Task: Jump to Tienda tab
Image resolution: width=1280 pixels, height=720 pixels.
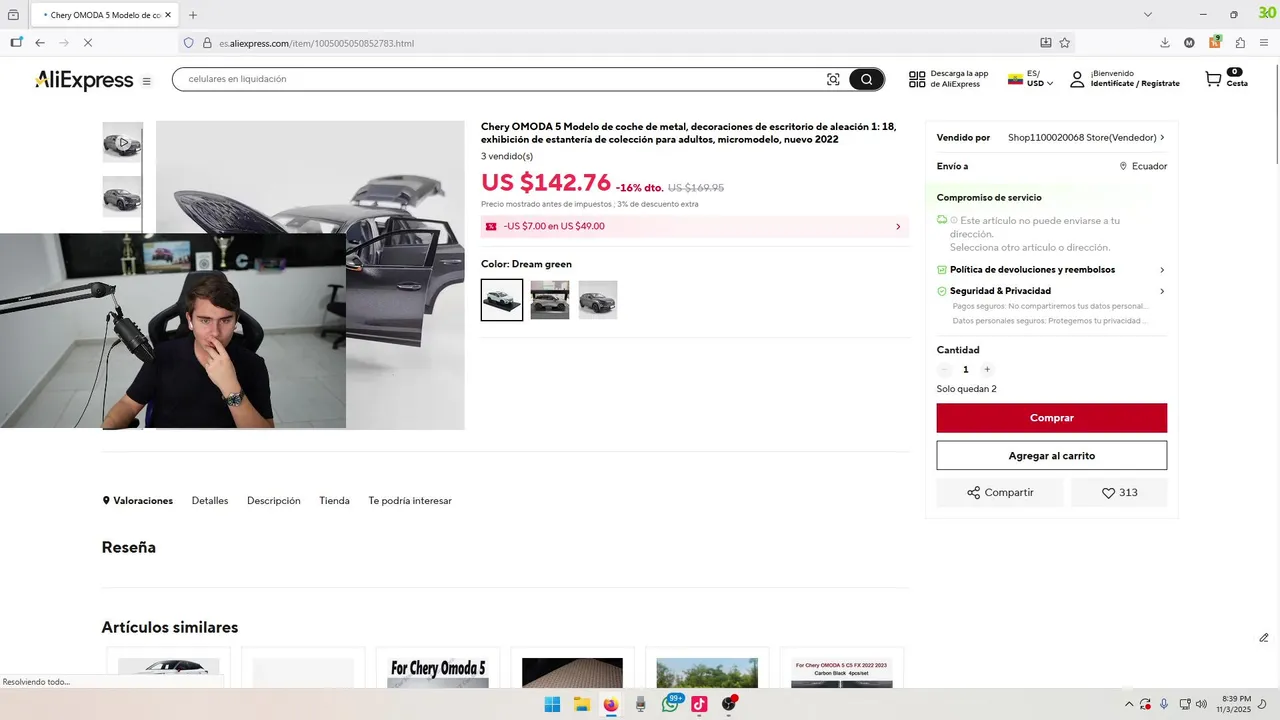Action: click(334, 501)
